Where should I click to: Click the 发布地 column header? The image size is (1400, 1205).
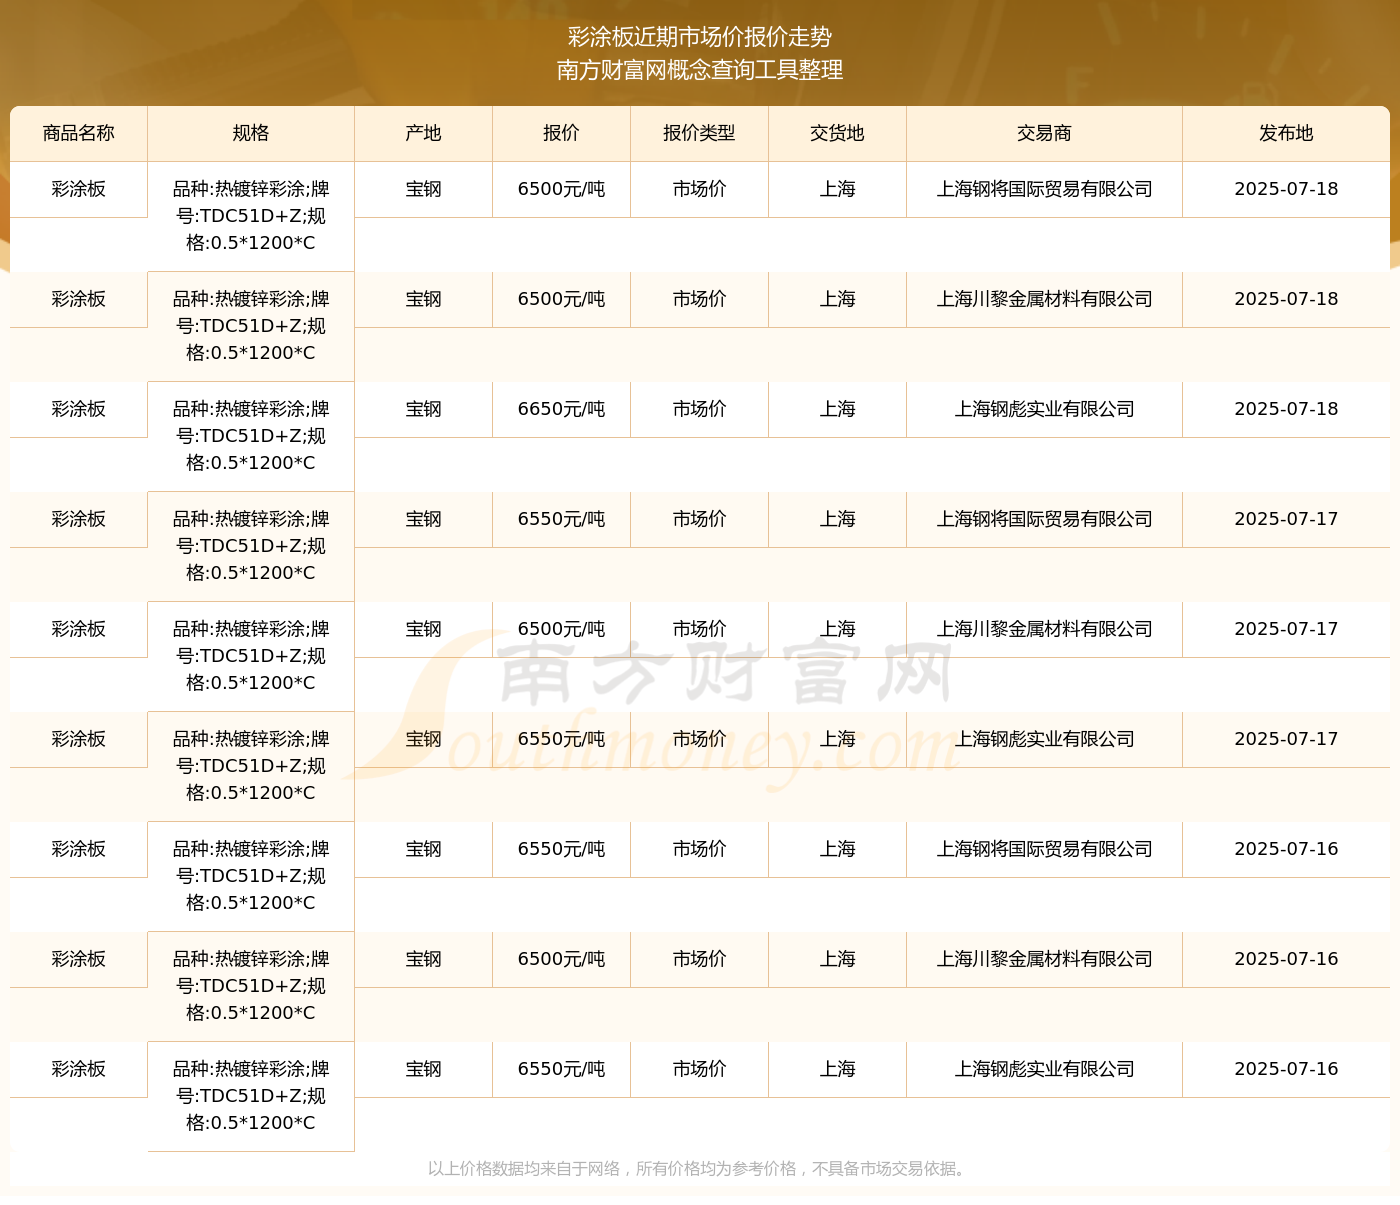tap(1286, 133)
